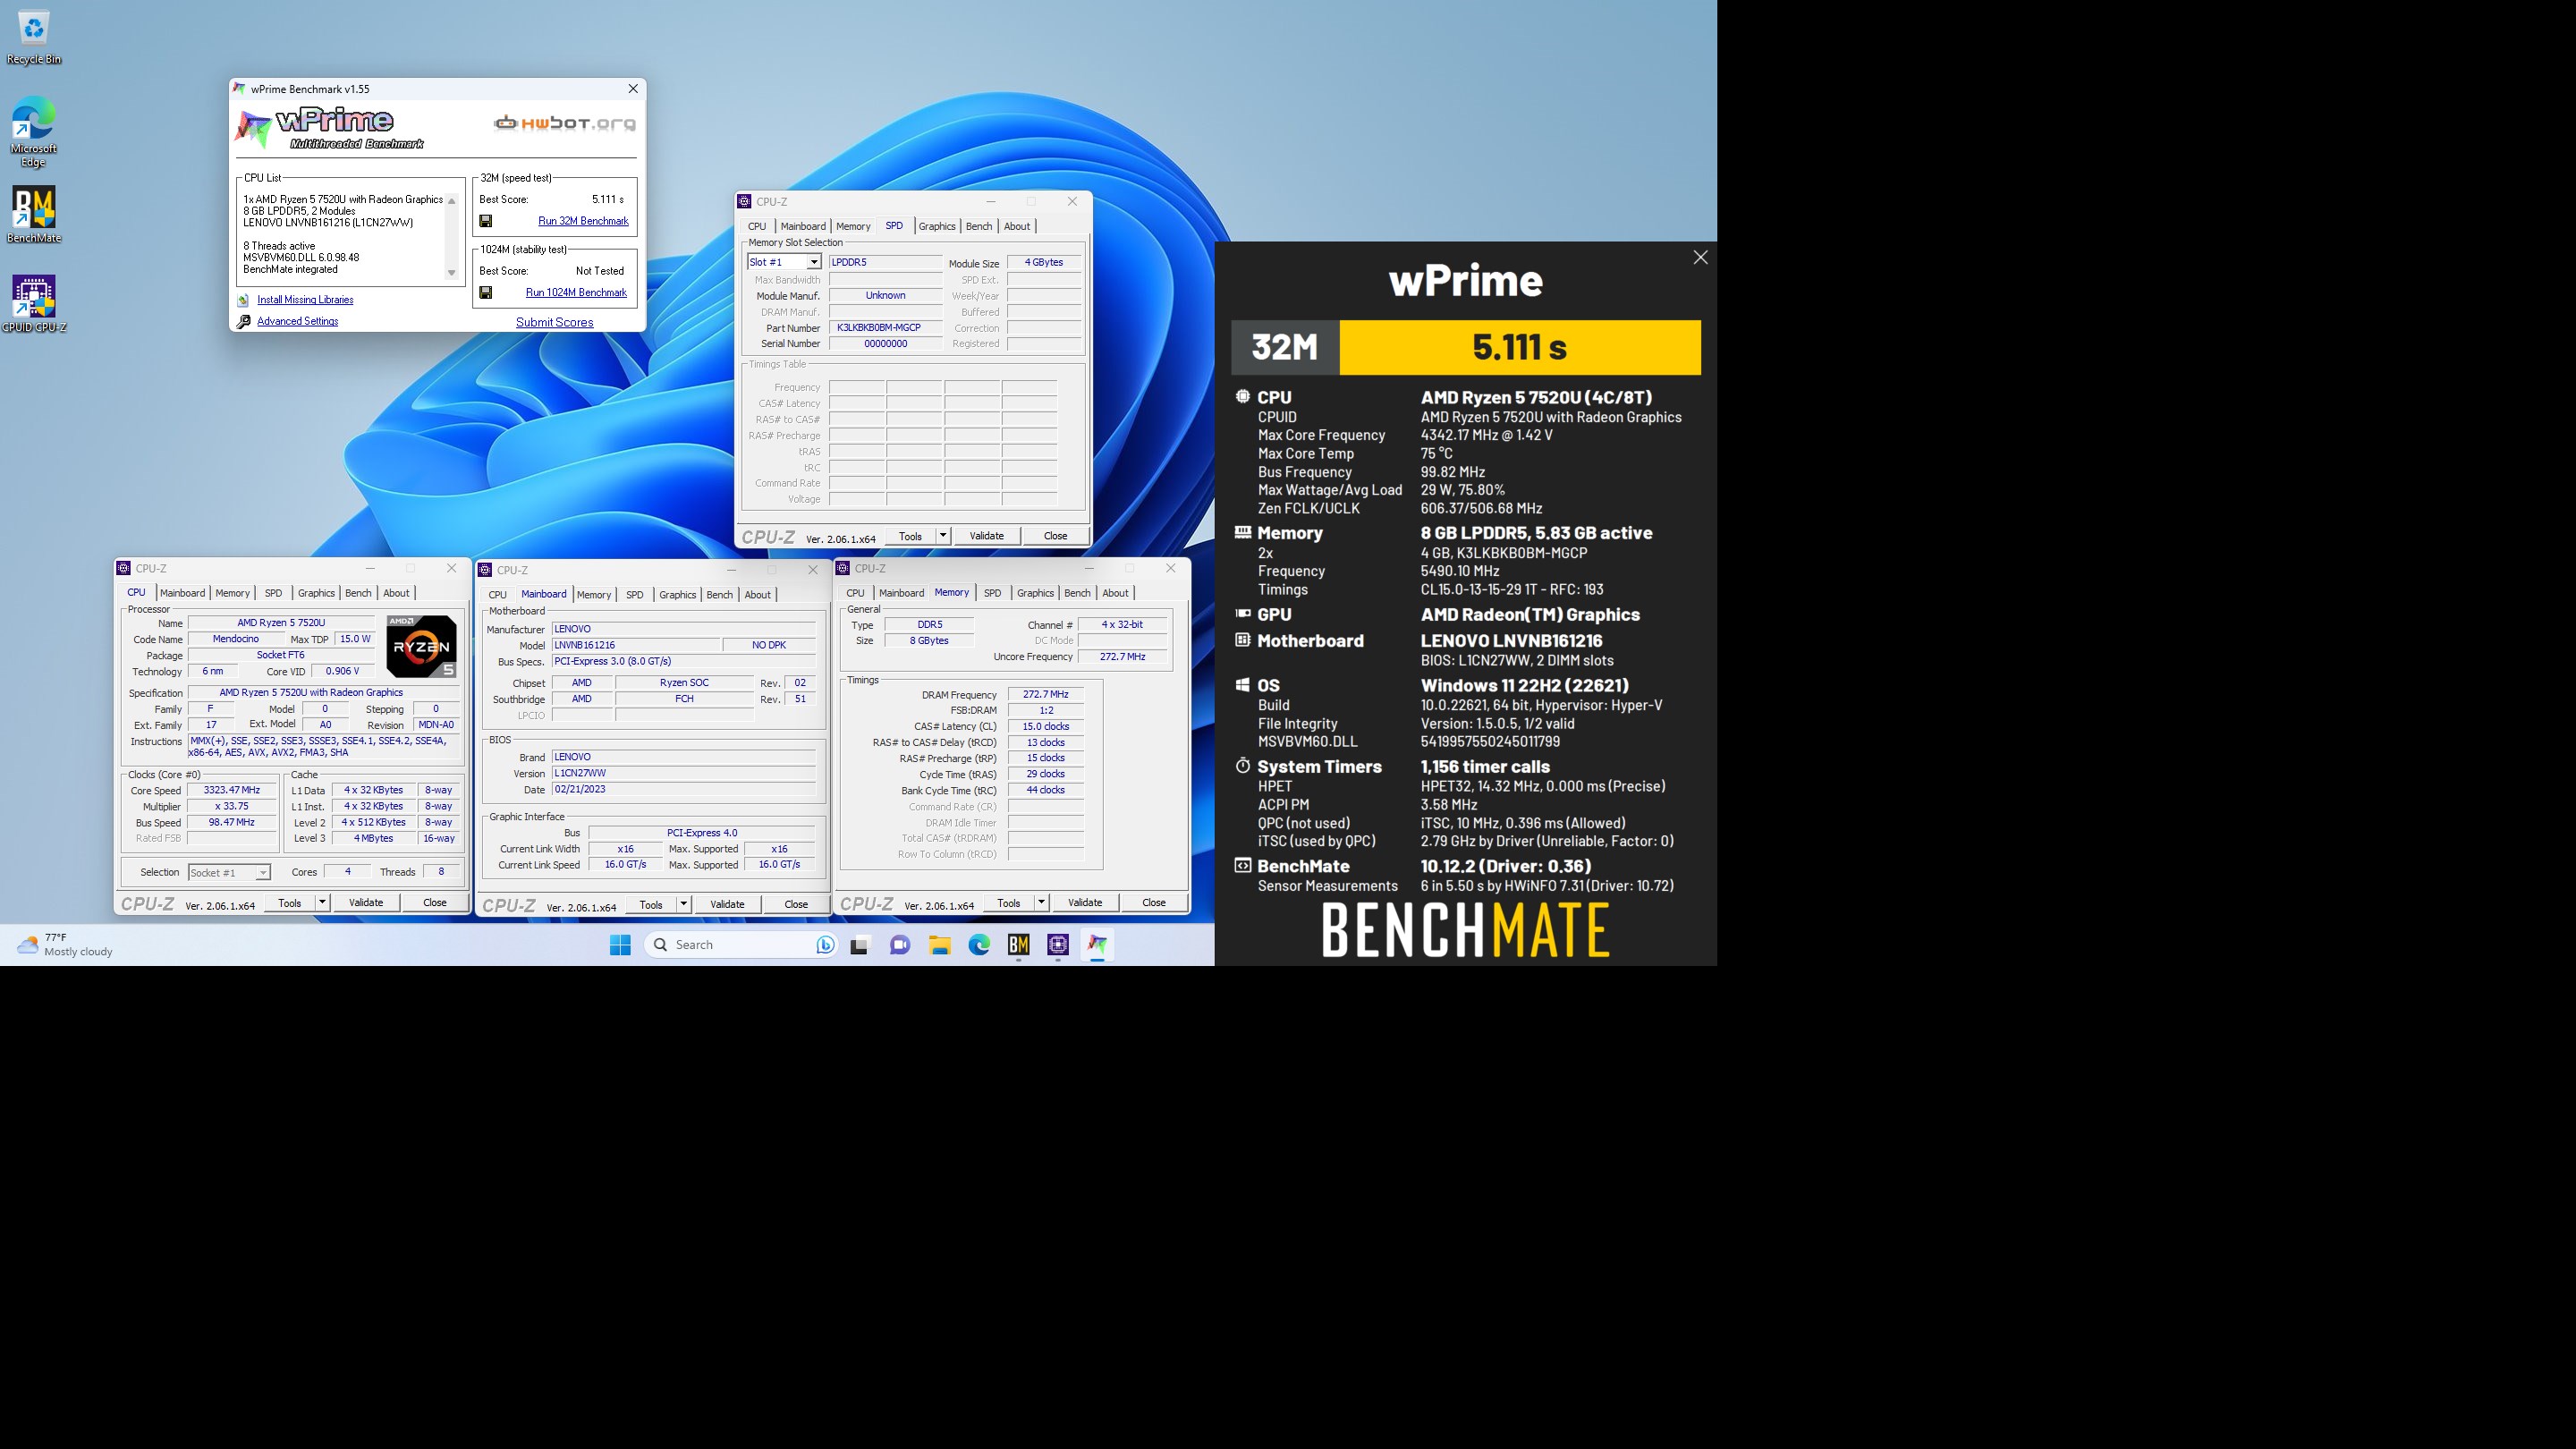Click the CPU-Z SPD window title bar icon

[x=744, y=202]
